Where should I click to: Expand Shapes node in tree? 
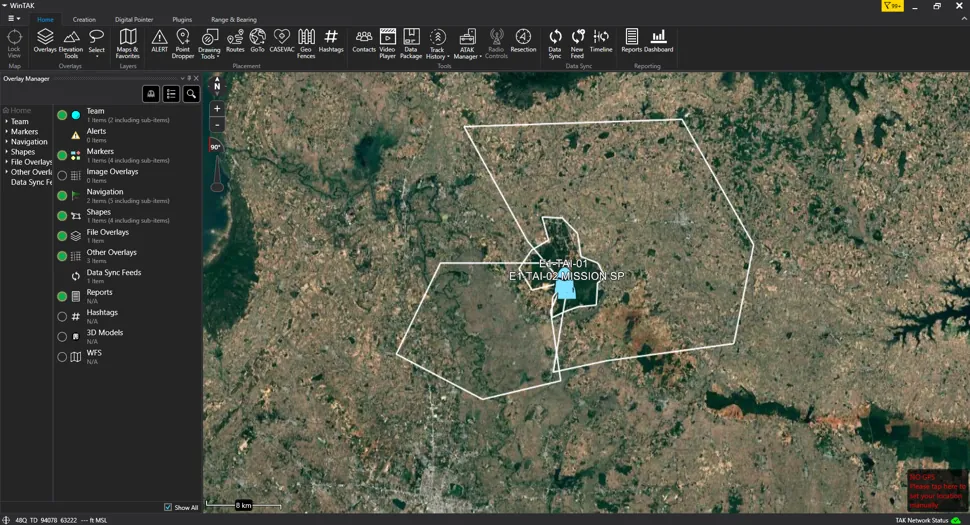(7, 152)
